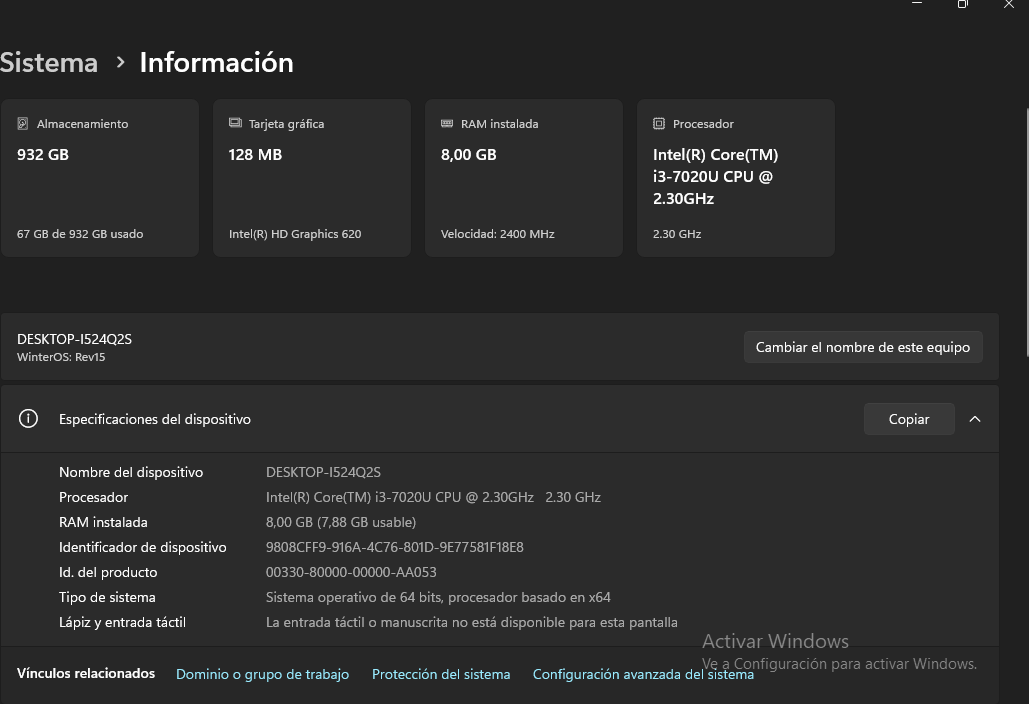The width and height of the screenshot is (1029, 704).
Task: Click the RAM instalada memory icon
Action: pyautogui.click(x=447, y=123)
